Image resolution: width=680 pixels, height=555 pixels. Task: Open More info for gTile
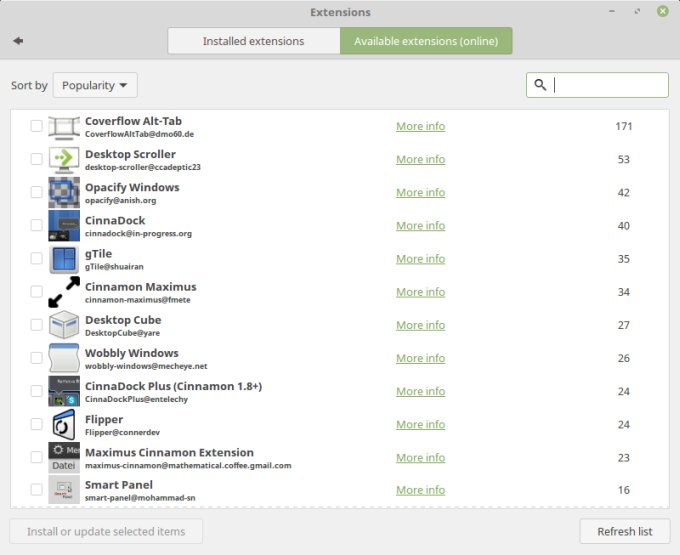[421, 258]
